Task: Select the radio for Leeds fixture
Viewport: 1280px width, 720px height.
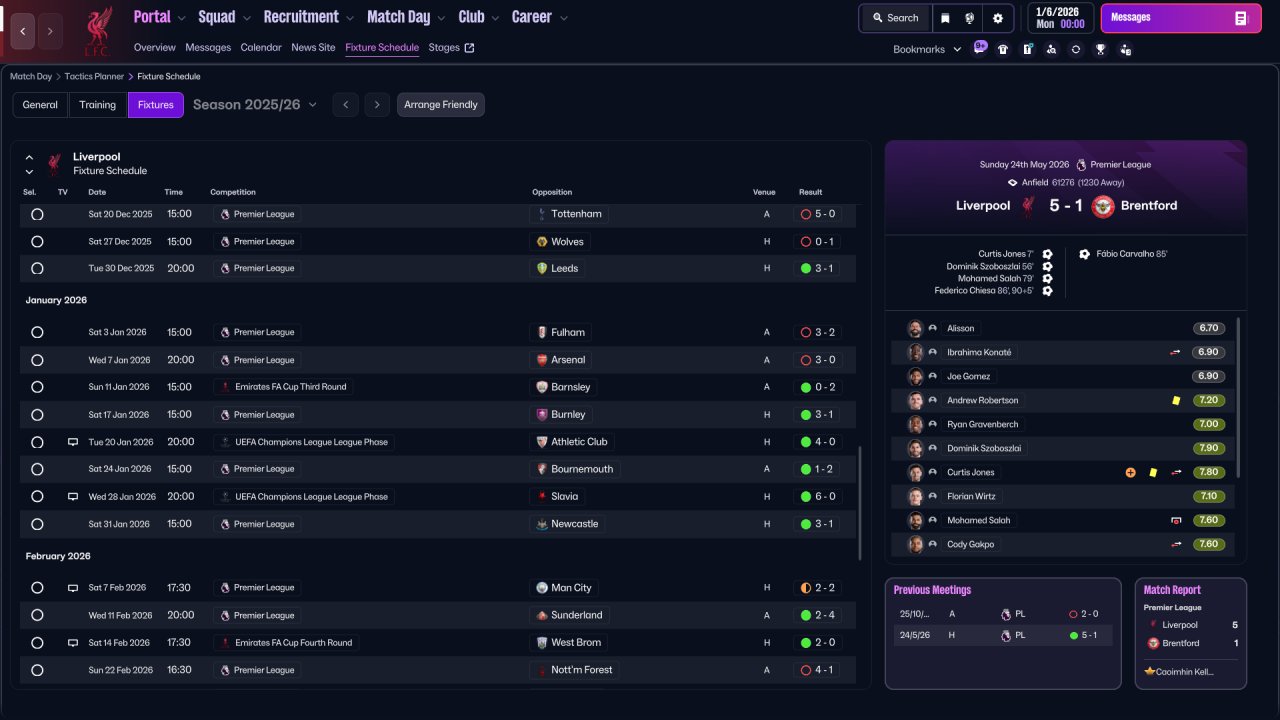Action: point(37,268)
